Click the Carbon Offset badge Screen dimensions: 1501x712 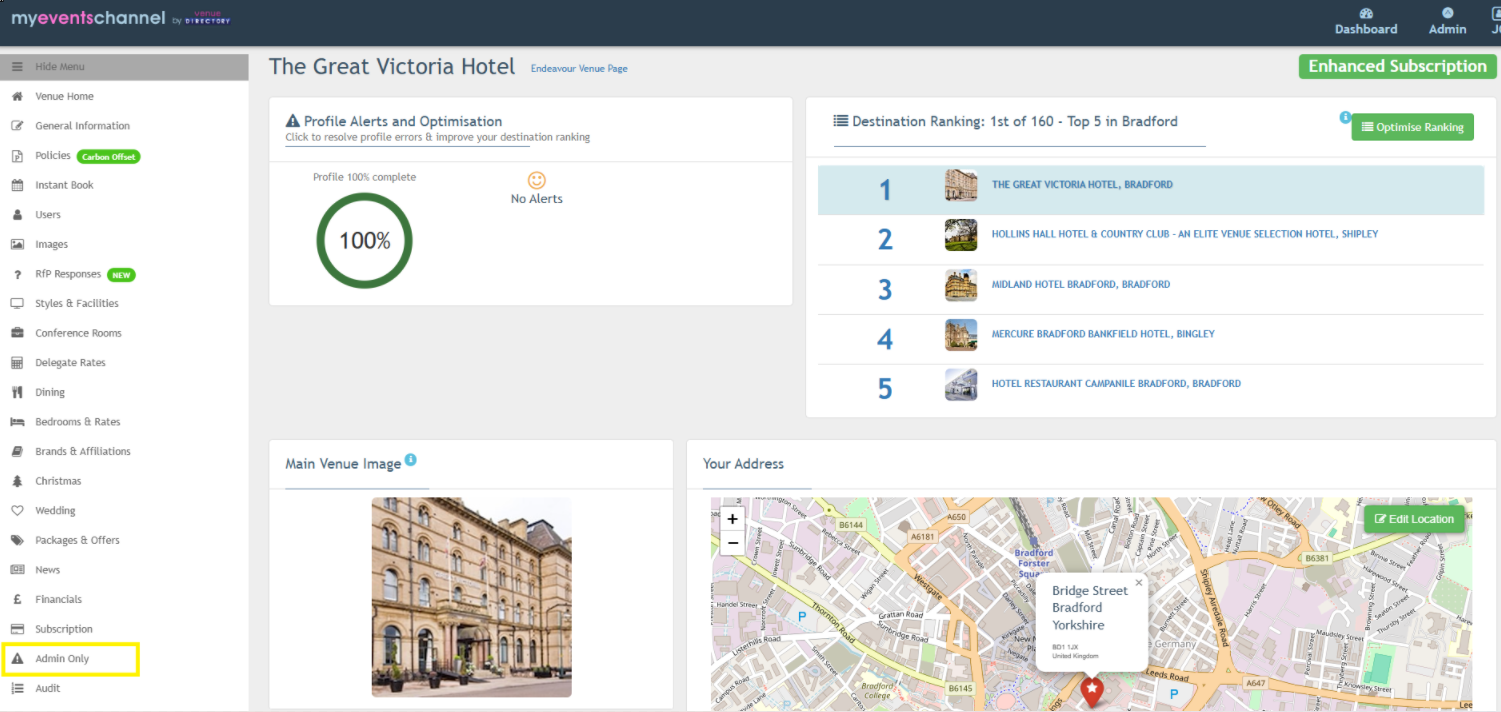(x=109, y=157)
